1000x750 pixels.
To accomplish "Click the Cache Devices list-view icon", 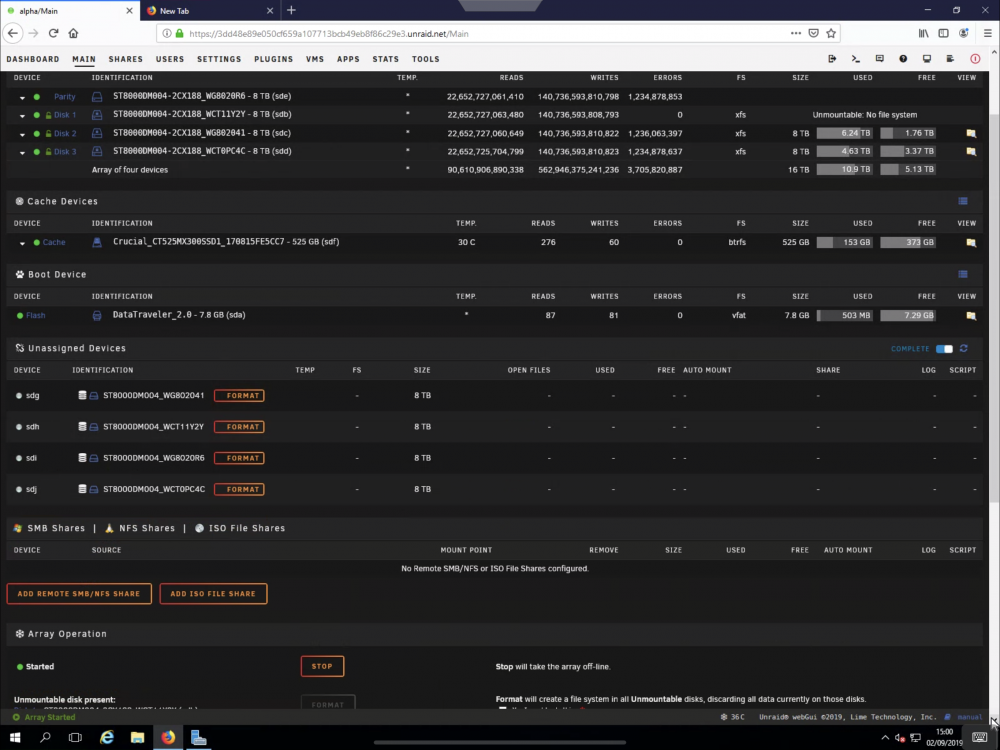I will click(963, 201).
